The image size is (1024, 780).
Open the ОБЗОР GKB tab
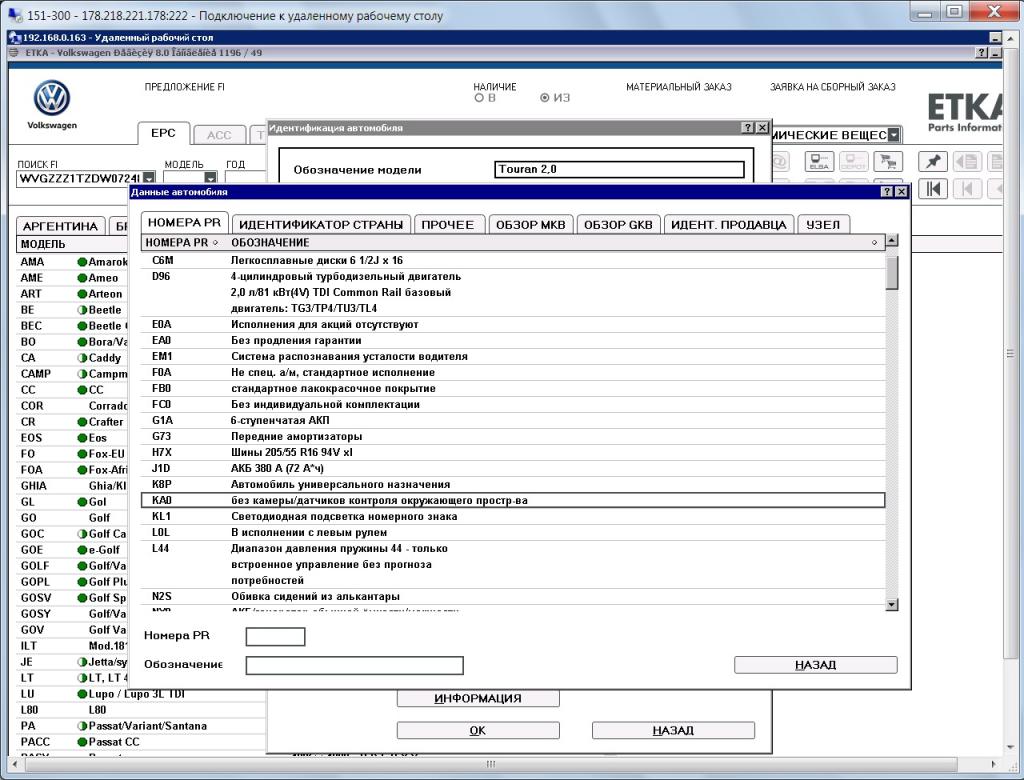pos(618,225)
